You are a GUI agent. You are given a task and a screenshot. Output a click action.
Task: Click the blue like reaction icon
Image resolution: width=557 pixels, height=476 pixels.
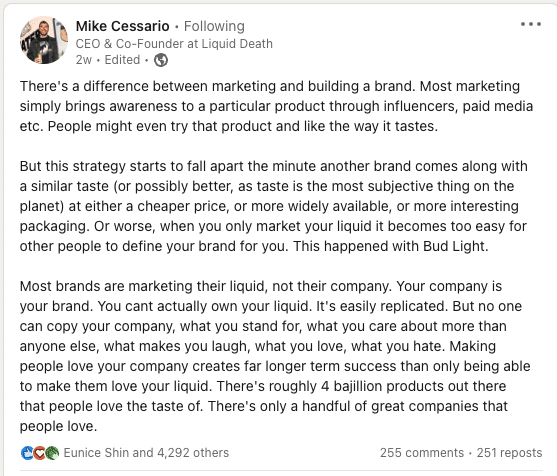coord(27,453)
